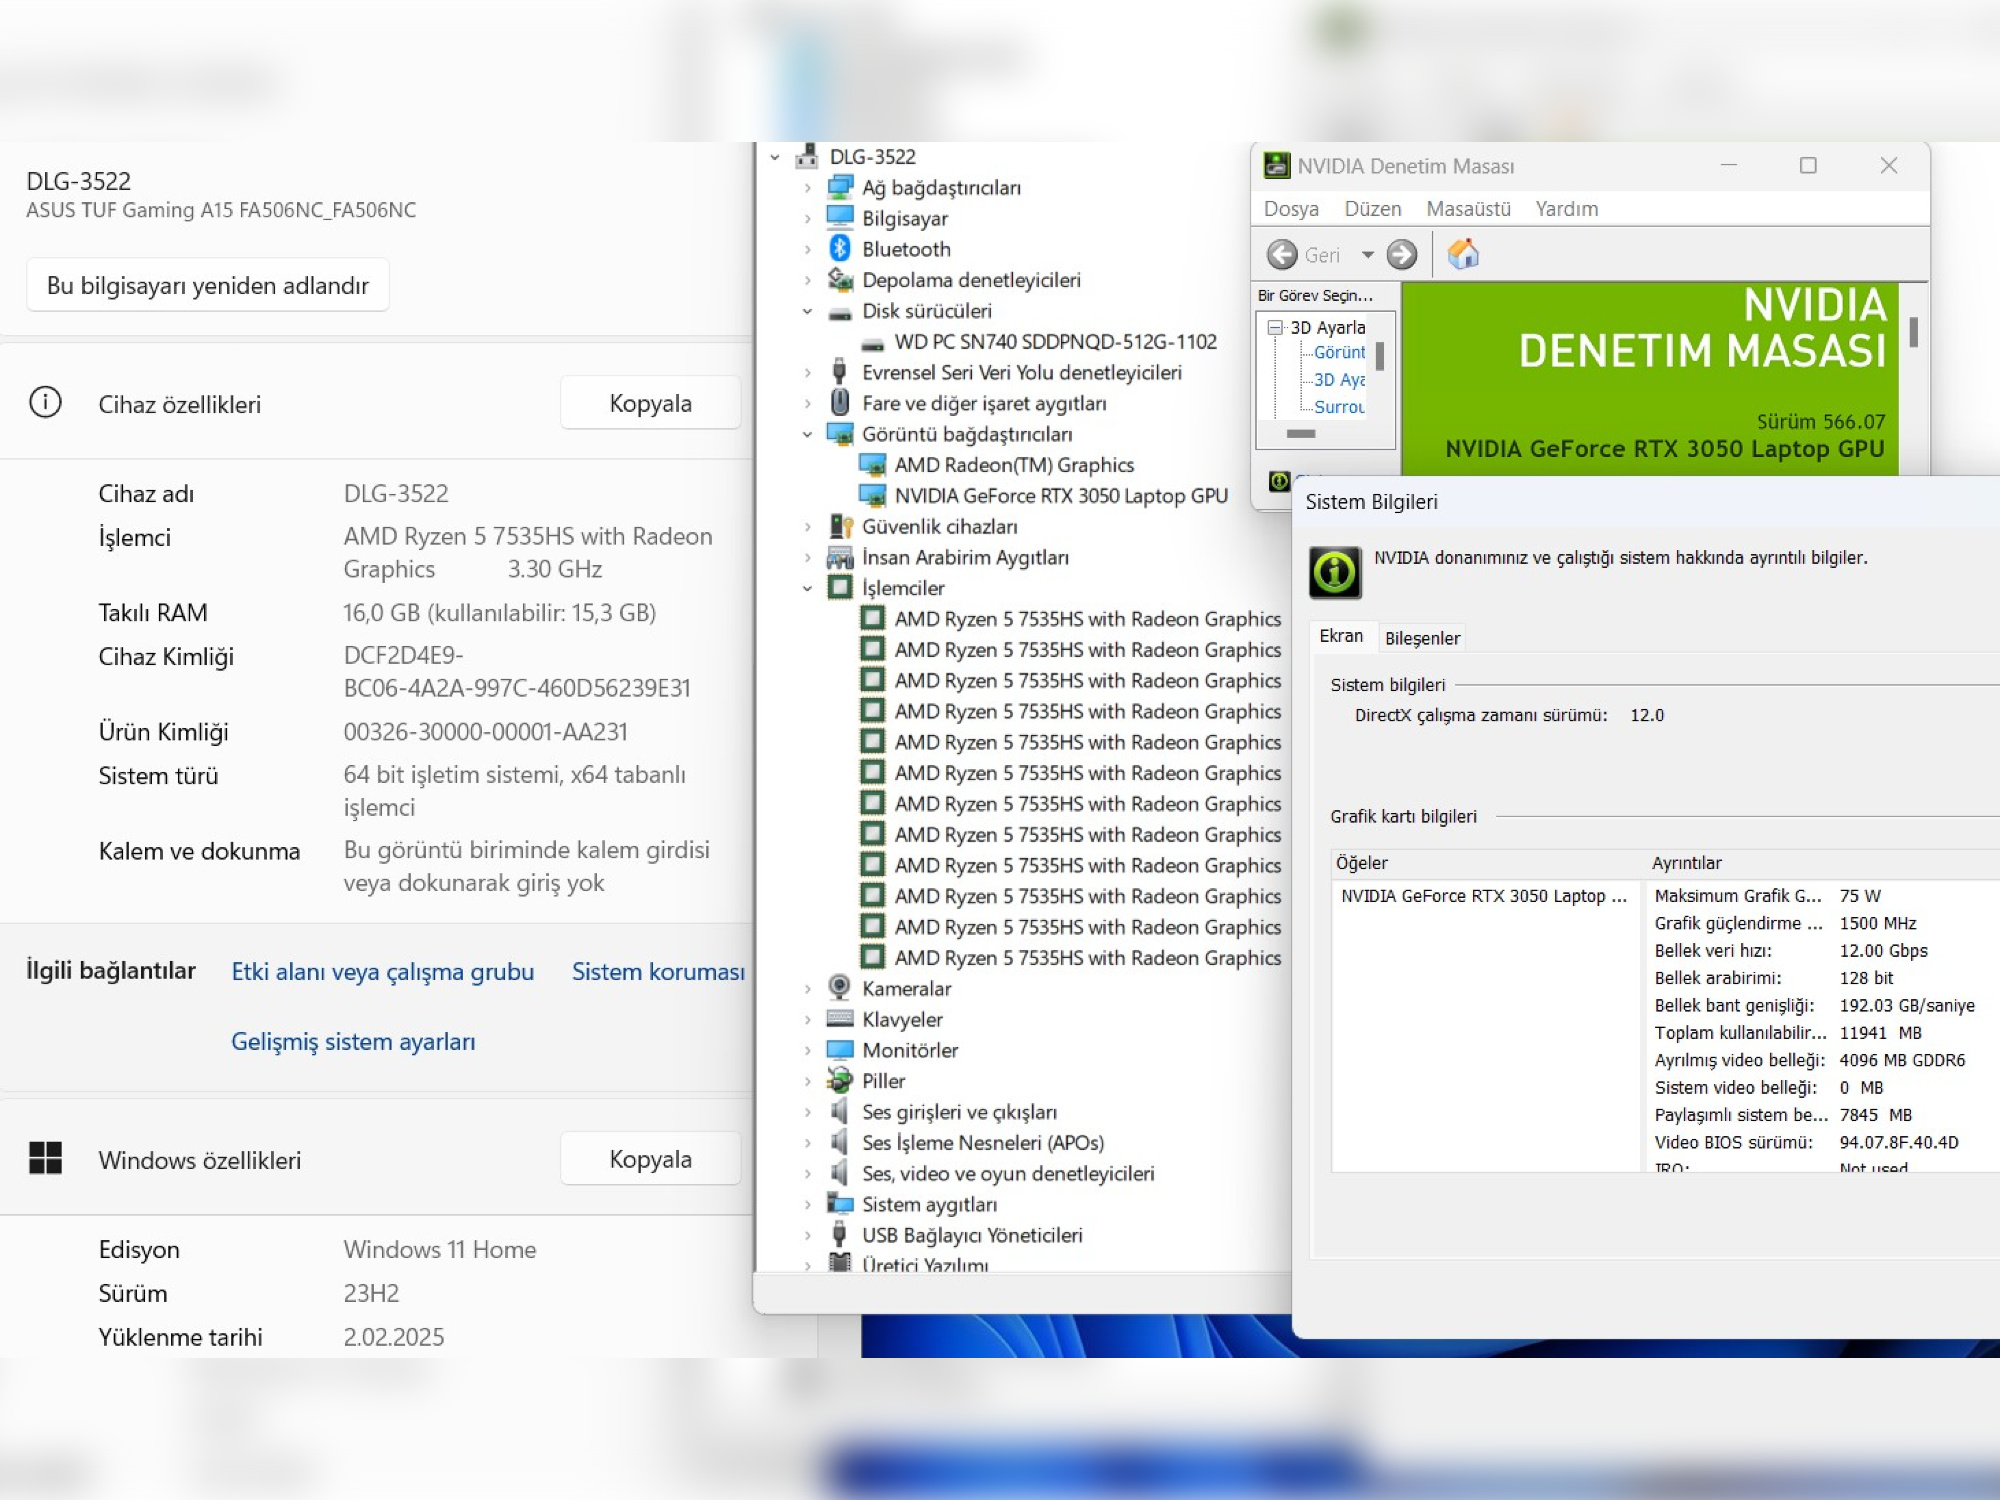Viewport: 2000px width, 1500px height.
Task: Click the Depolama denetleyicileri icon
Action: pos(840,280)
